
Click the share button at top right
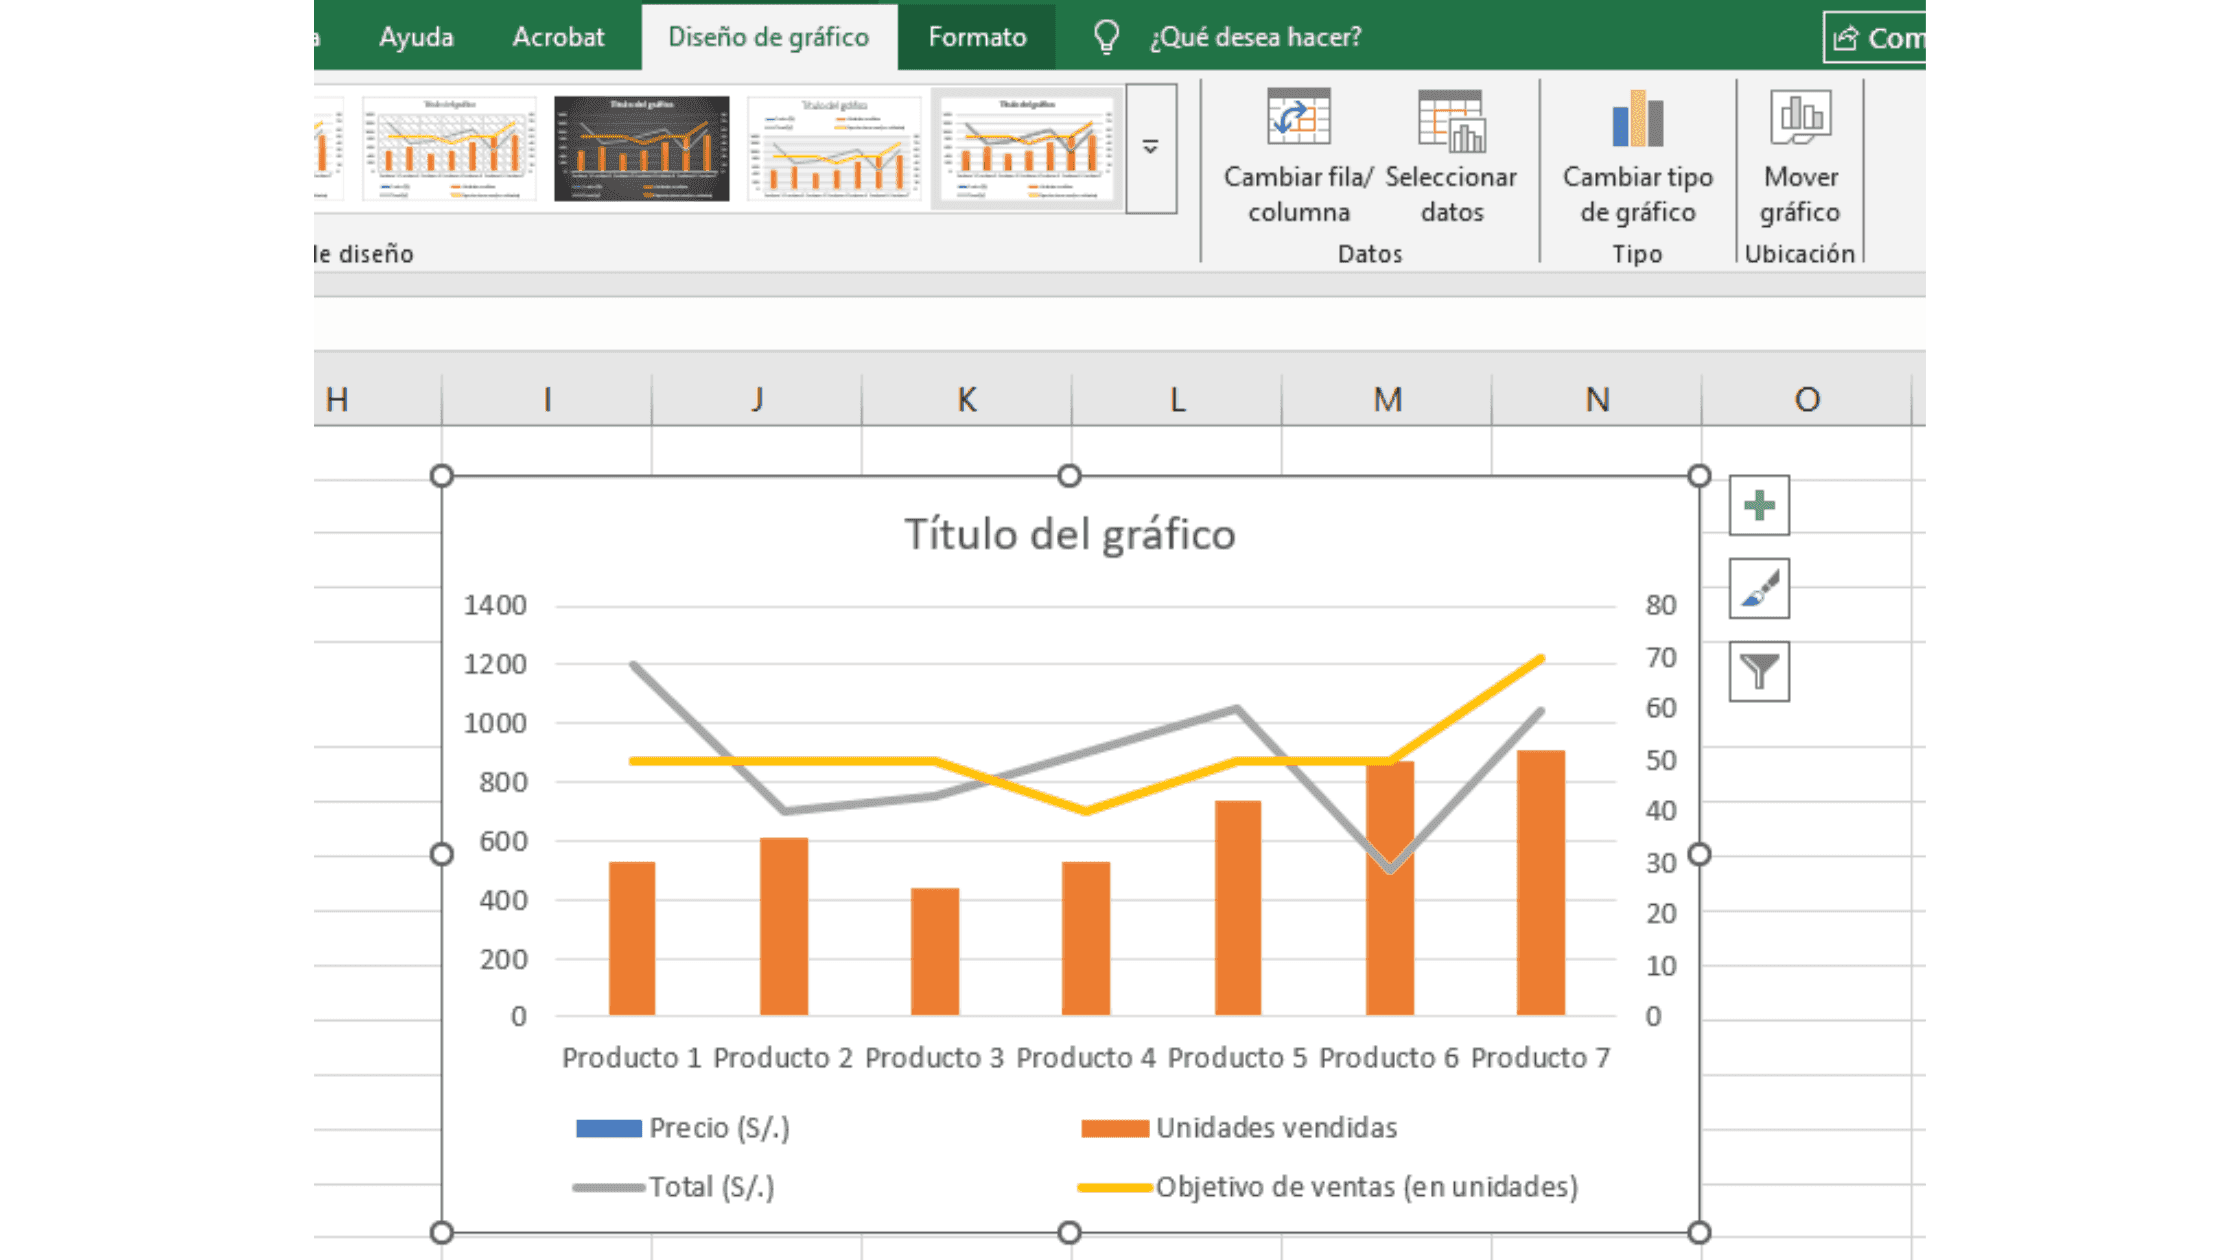(1874, 38)
